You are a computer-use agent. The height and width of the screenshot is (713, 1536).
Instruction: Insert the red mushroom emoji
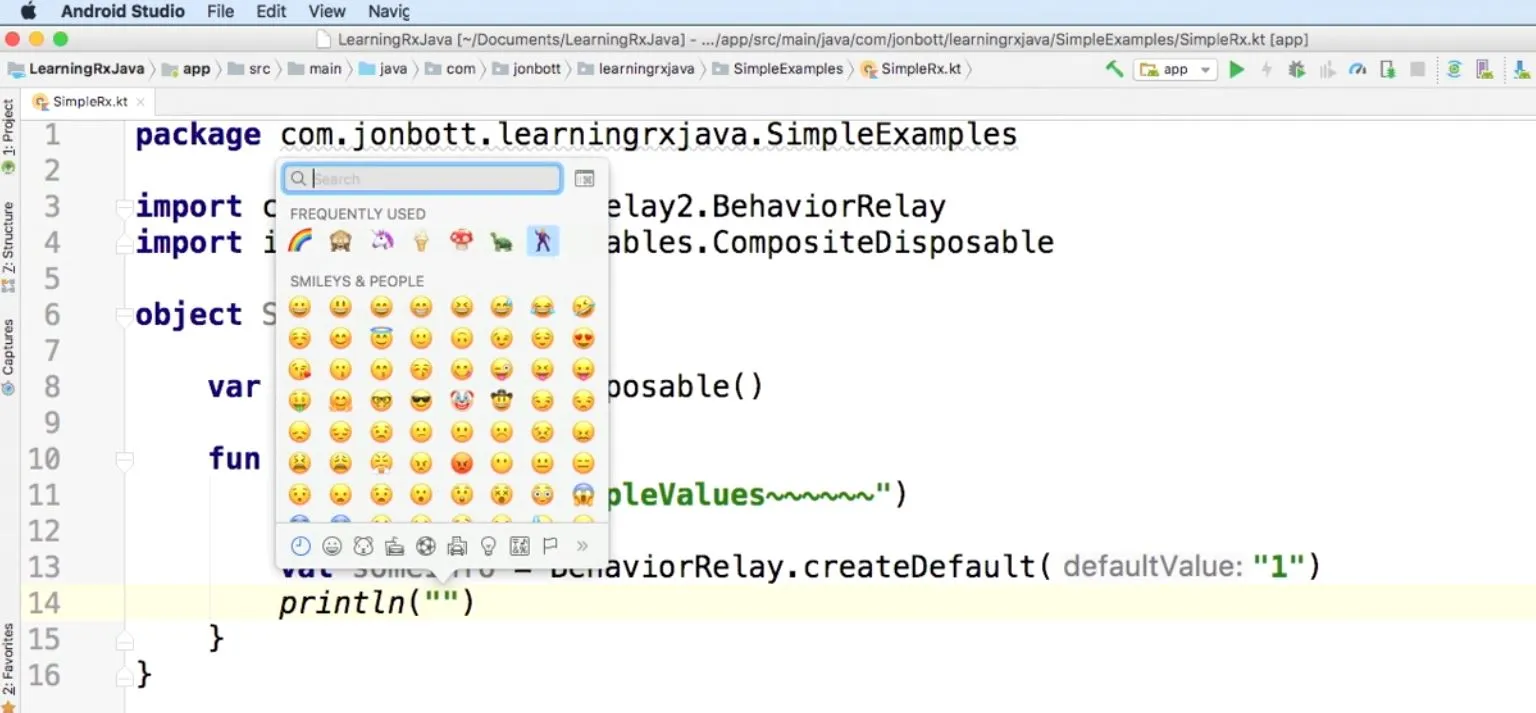pyautogui.click(x=461, y=241)
